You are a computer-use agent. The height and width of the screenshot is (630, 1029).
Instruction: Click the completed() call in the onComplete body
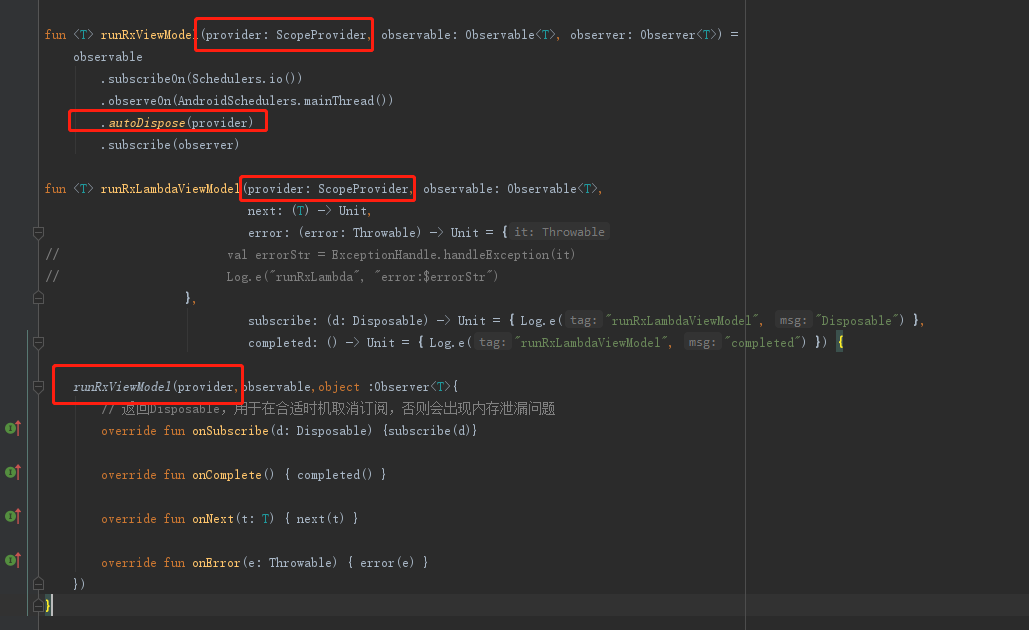tap(334, 474)
